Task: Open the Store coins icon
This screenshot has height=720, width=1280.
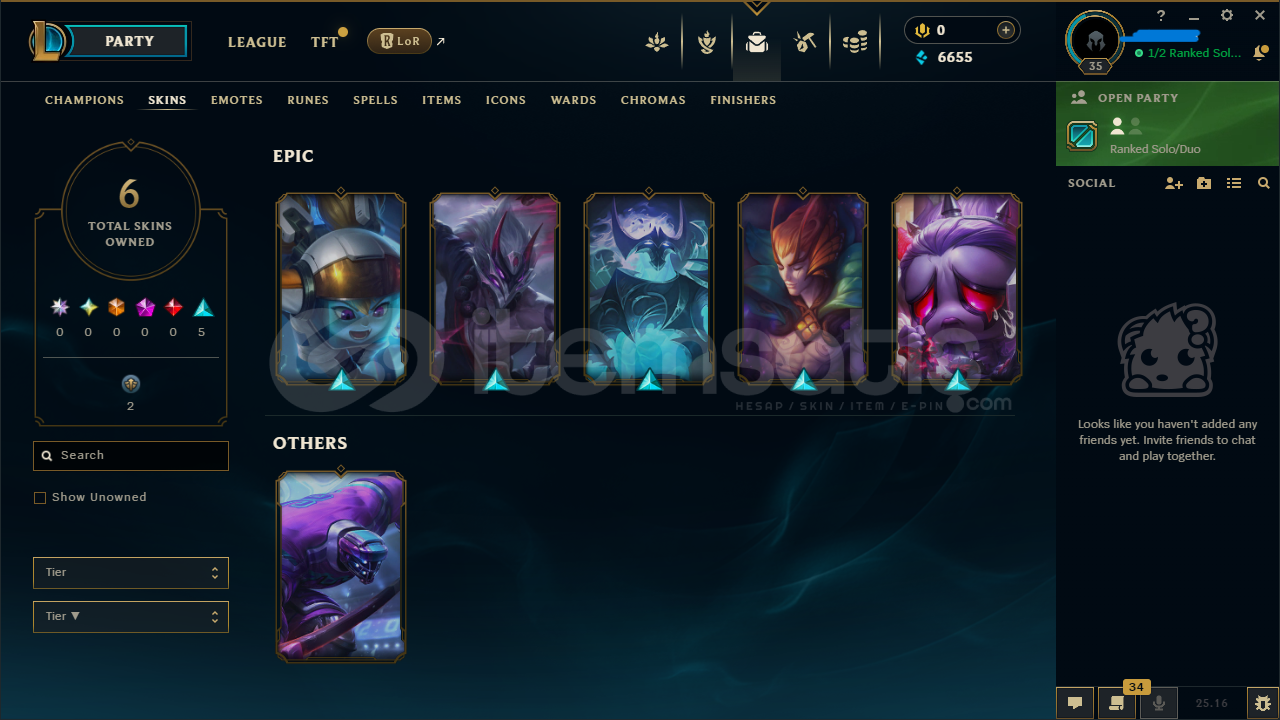Action: [855, 42]
